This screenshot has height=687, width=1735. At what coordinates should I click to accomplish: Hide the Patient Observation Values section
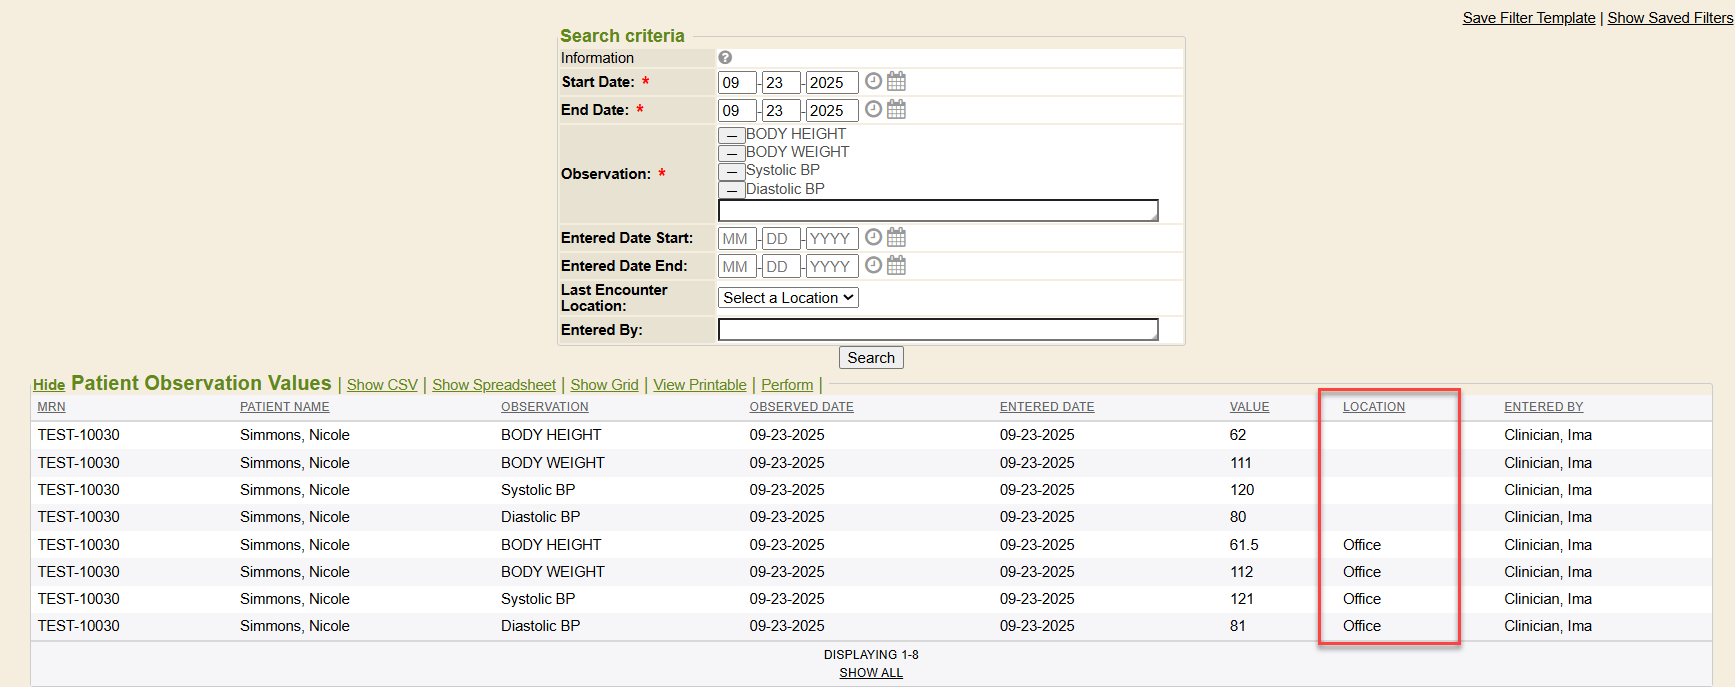click(48, 385)
